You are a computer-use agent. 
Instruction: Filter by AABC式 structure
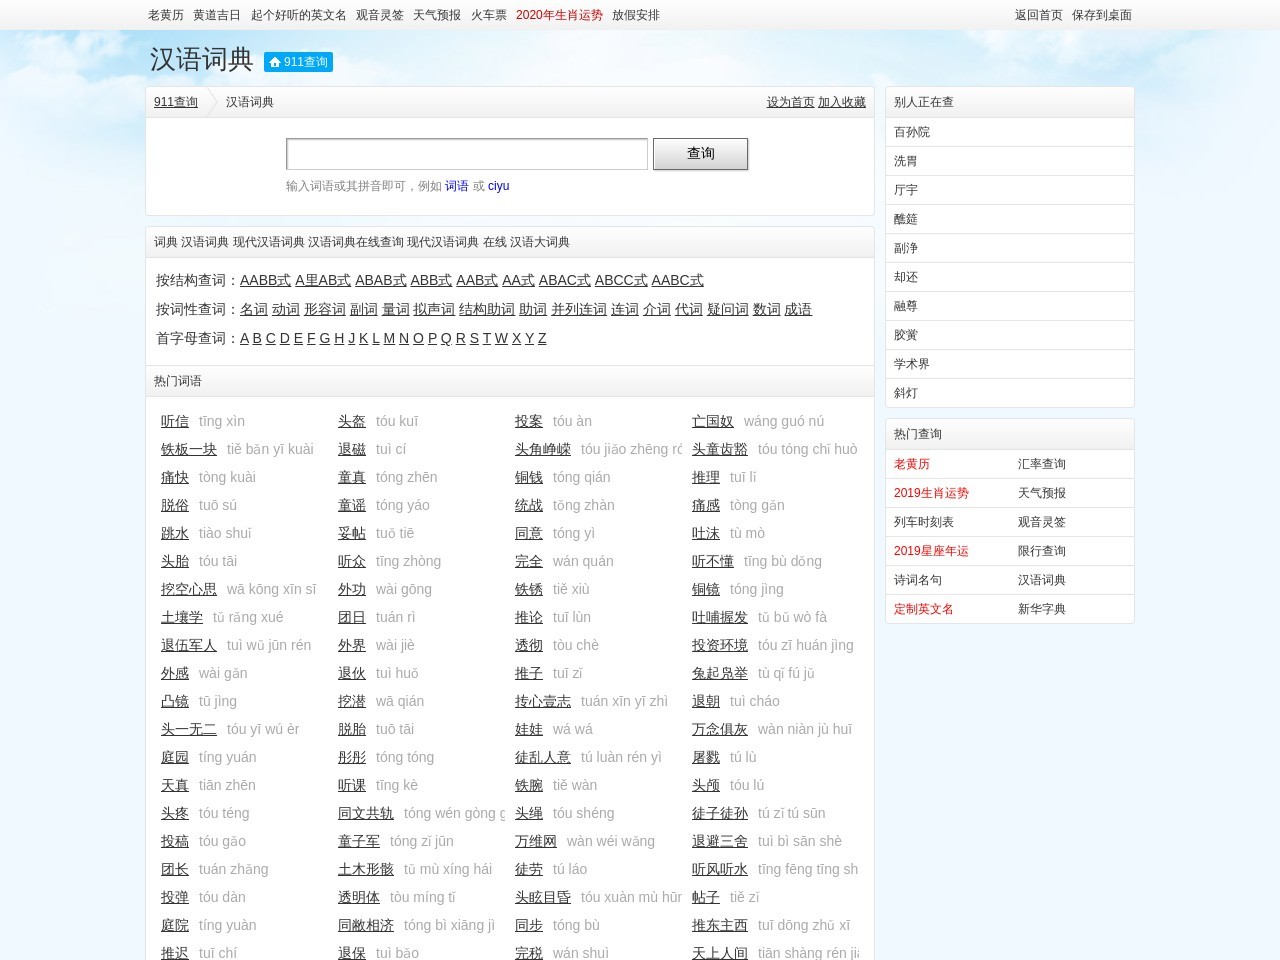(678, 280)
